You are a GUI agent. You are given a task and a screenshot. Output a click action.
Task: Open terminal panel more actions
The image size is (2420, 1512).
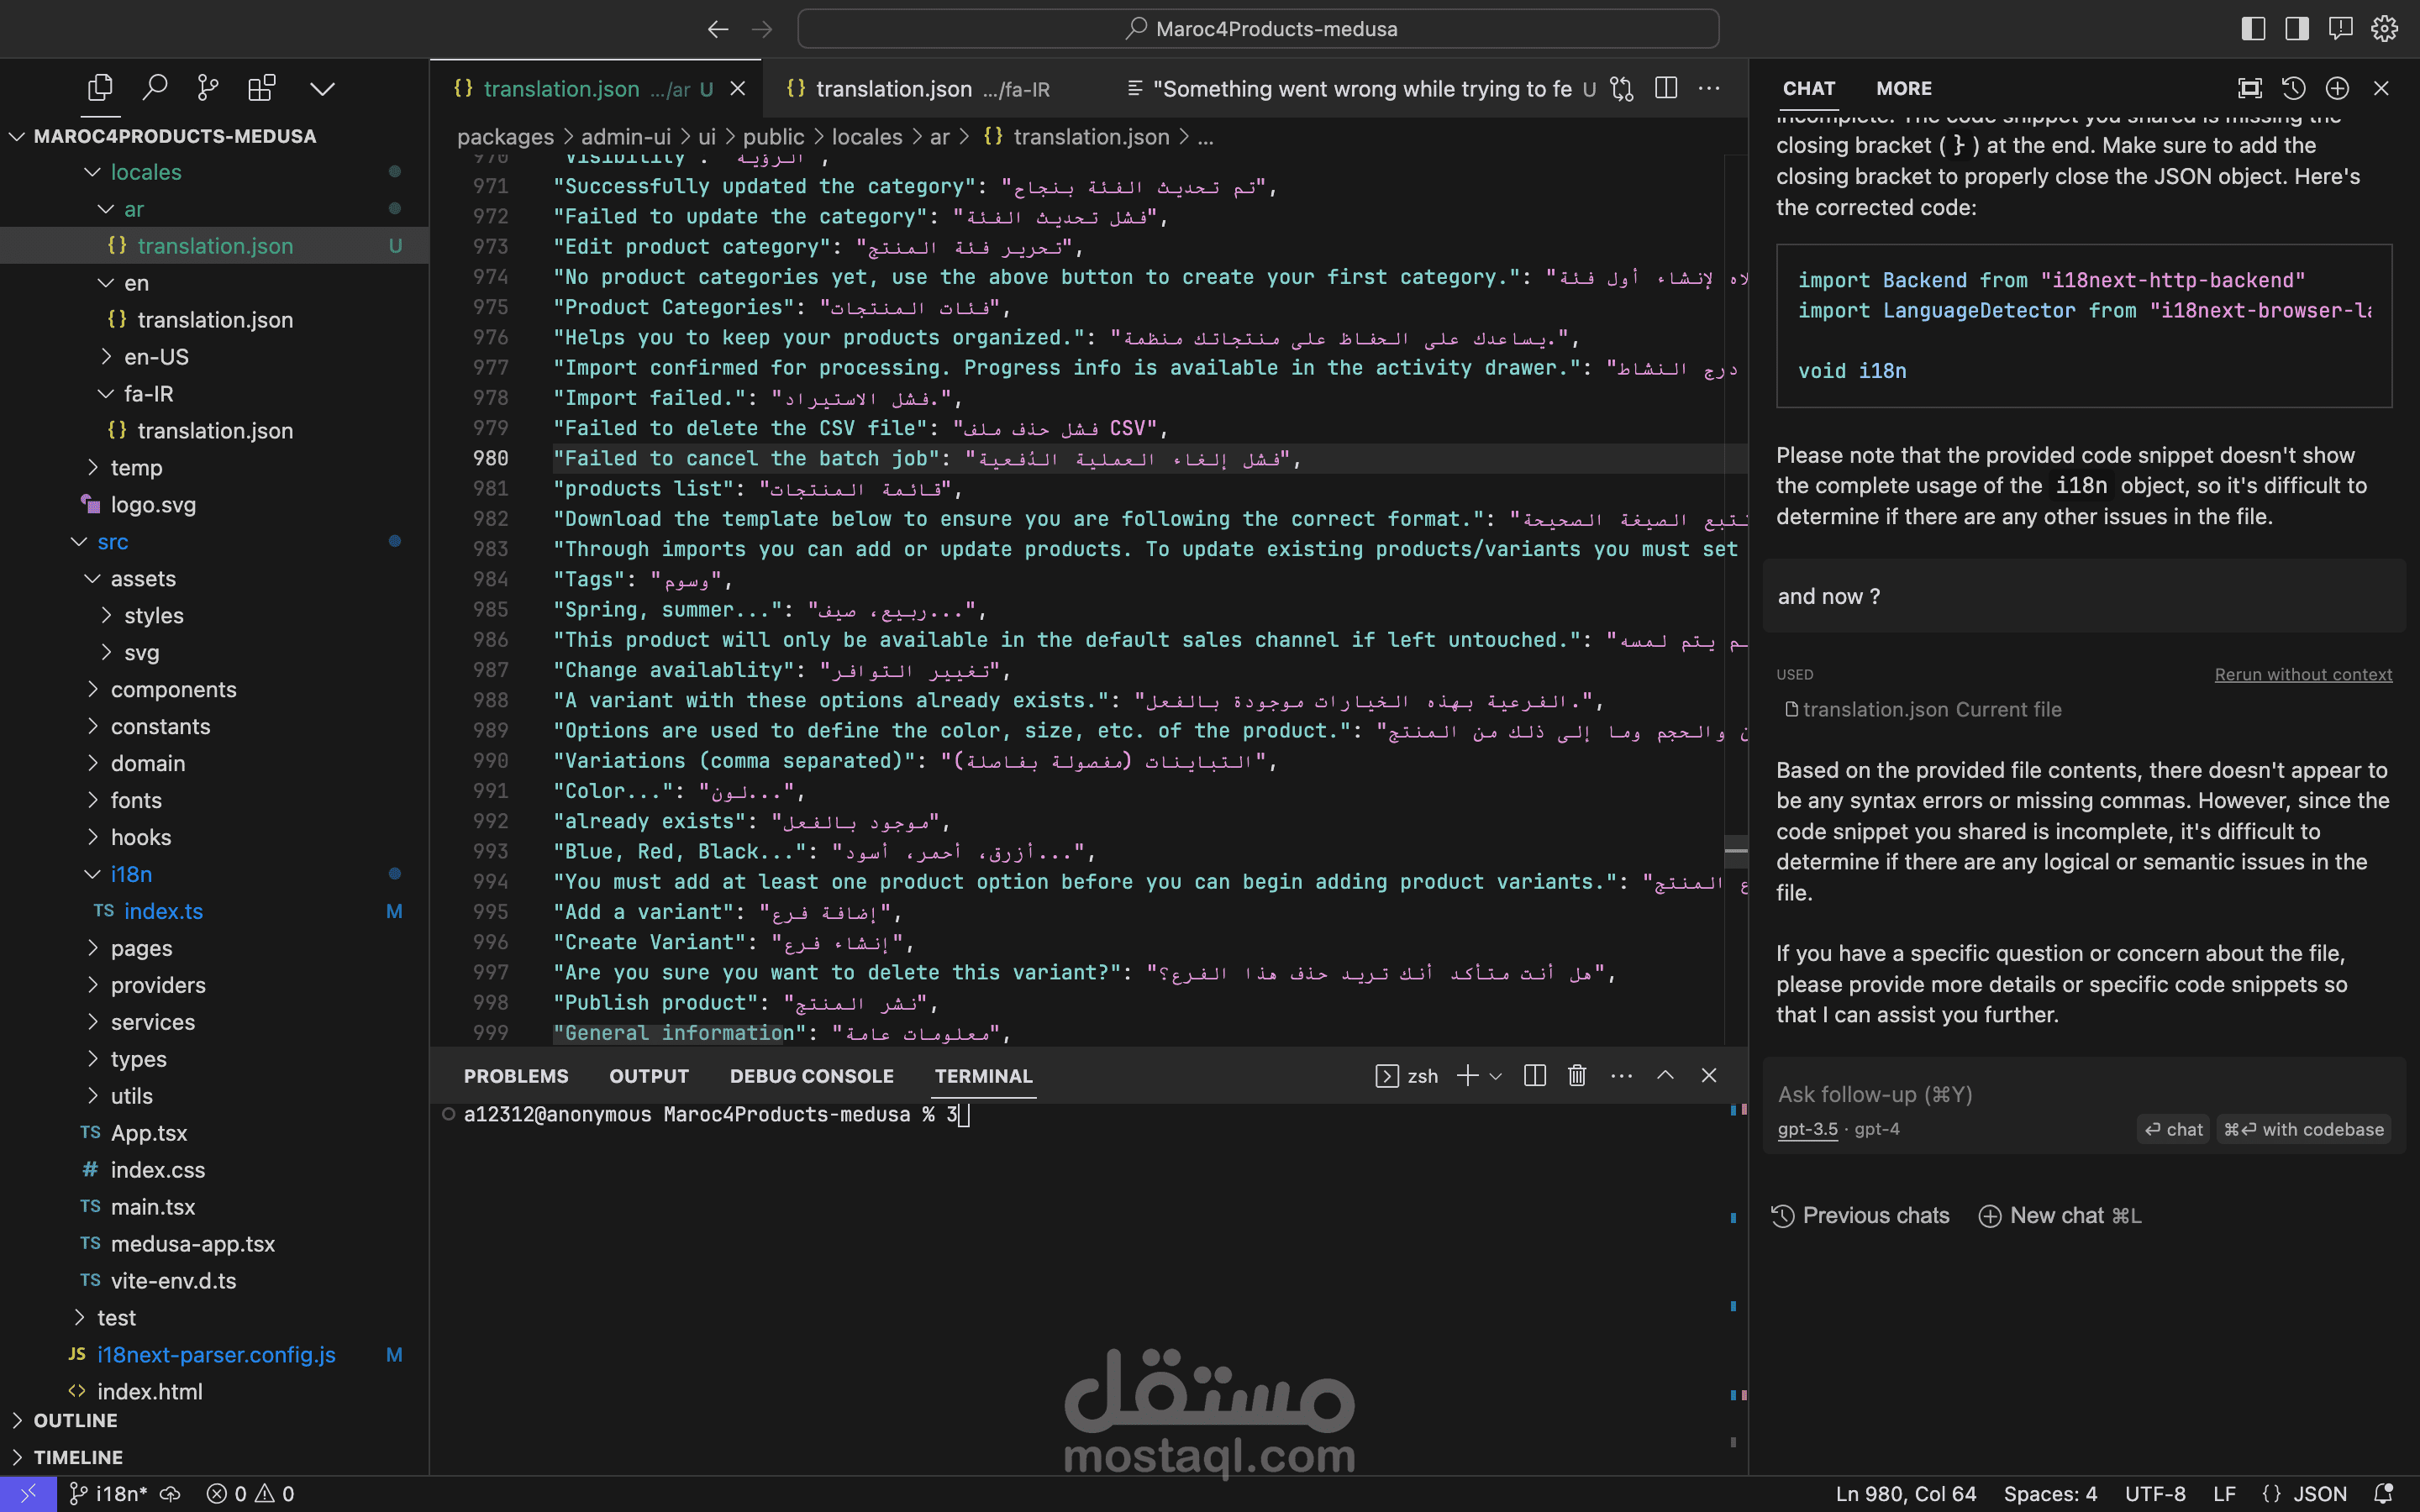click(1621, 1076)
